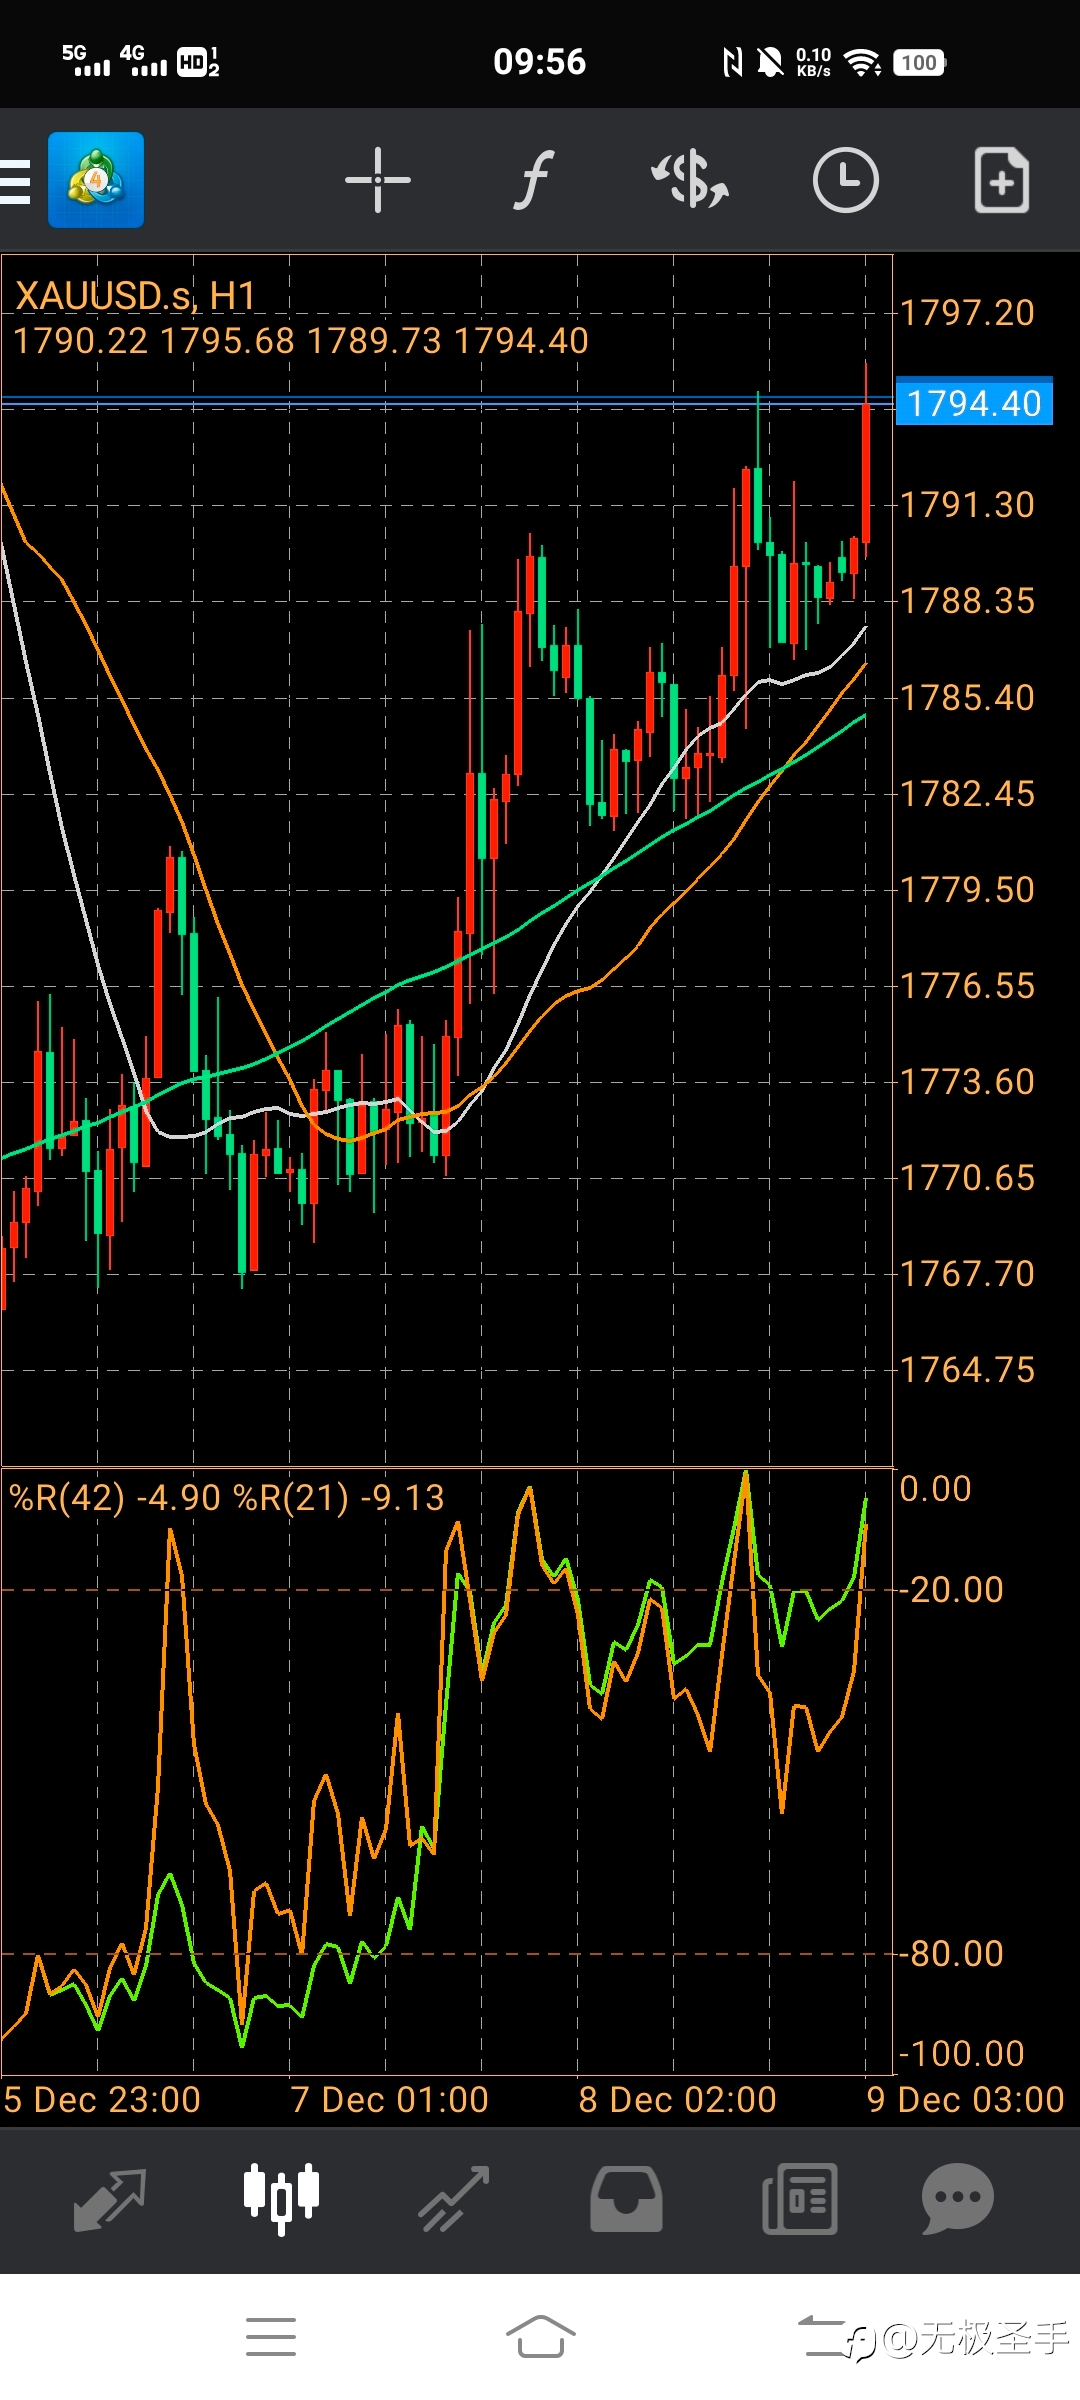Tap the 7 Dec 01:00 time label

390,2099
